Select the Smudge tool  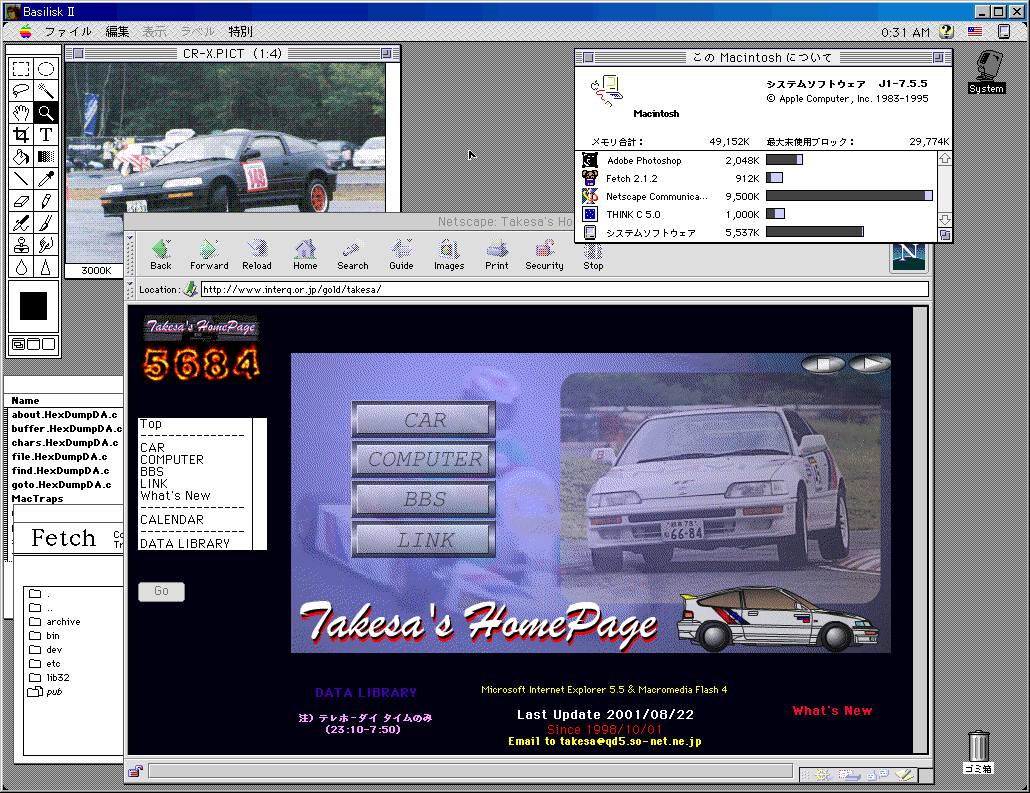pos(46,245)
